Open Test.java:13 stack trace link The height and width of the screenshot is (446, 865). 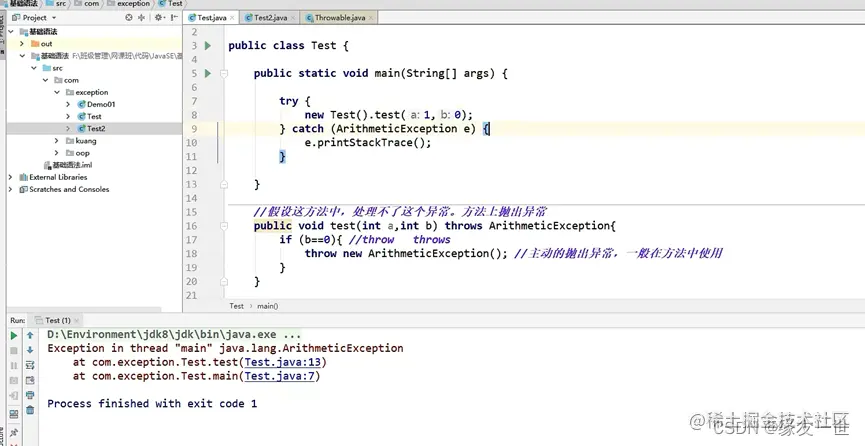pyautogui.click(x=282, y=362)
